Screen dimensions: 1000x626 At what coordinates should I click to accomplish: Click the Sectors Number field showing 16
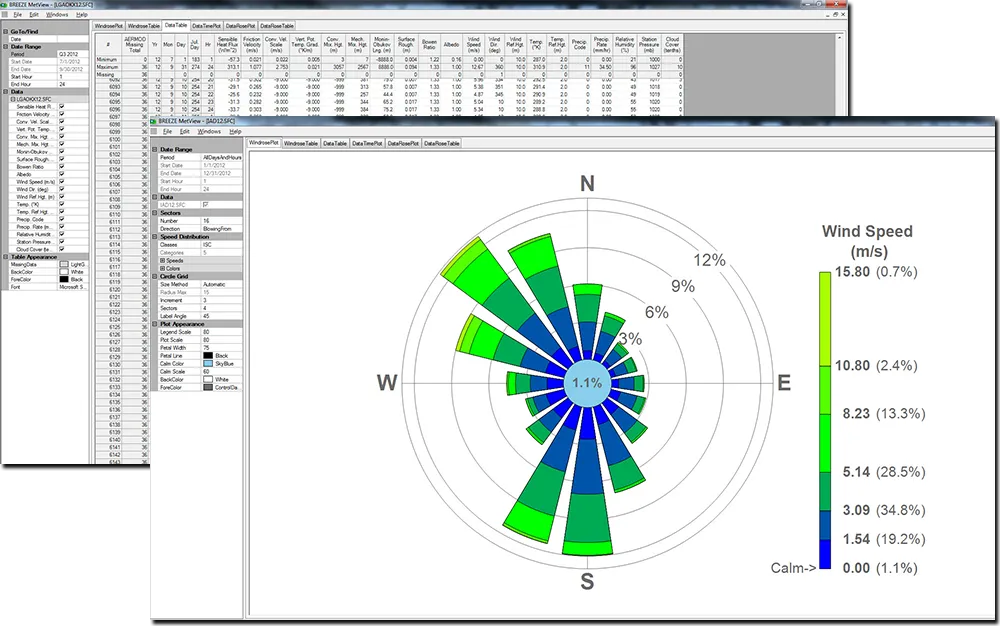click(210, 221)
